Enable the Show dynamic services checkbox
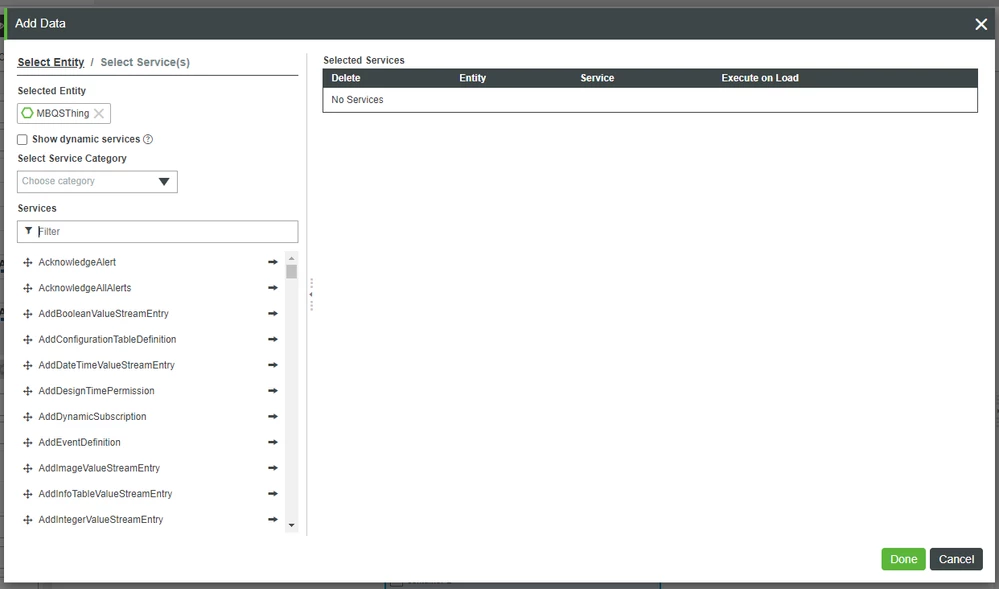 (x=22, y=139)
